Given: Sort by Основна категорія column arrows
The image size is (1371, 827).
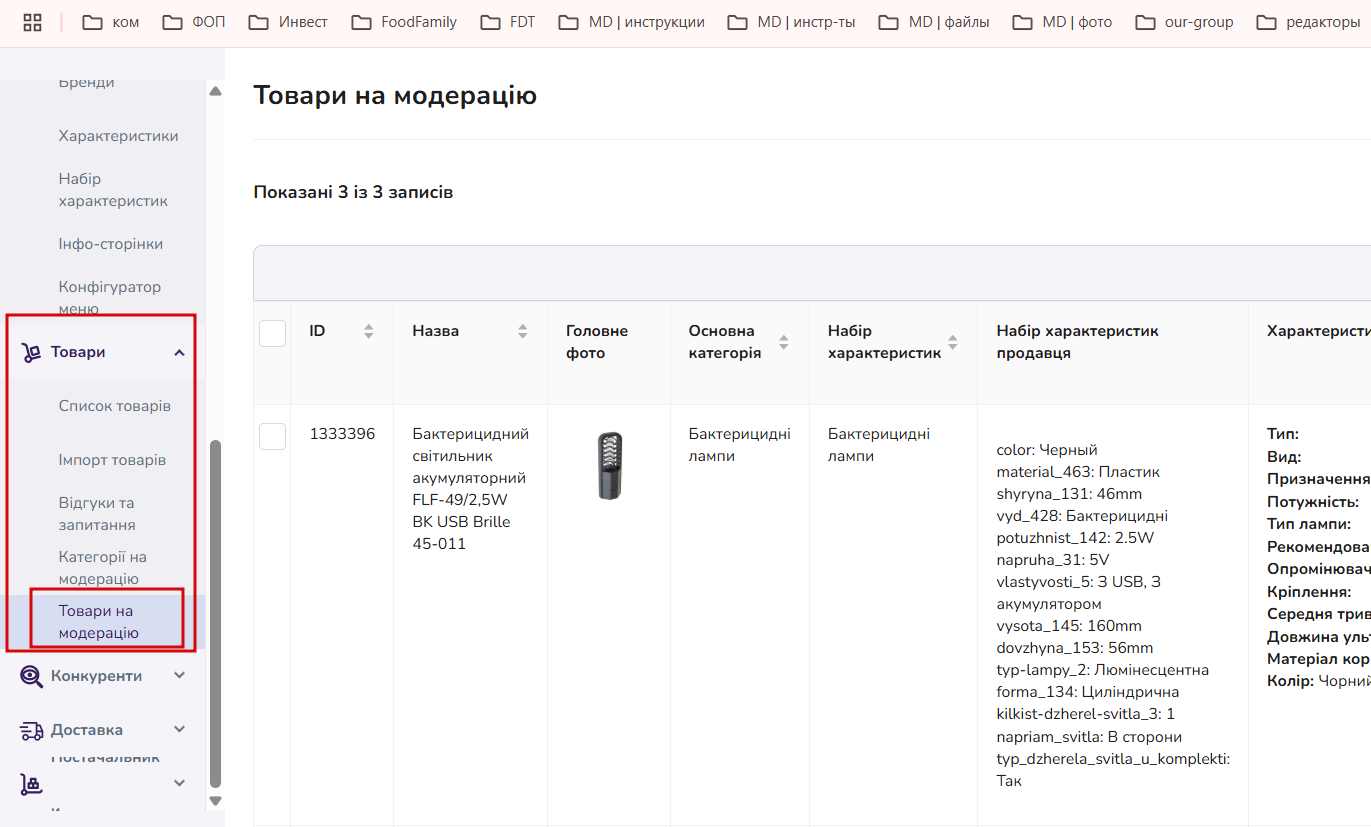Looking at the screenshot, I should (x=784, y=342).
